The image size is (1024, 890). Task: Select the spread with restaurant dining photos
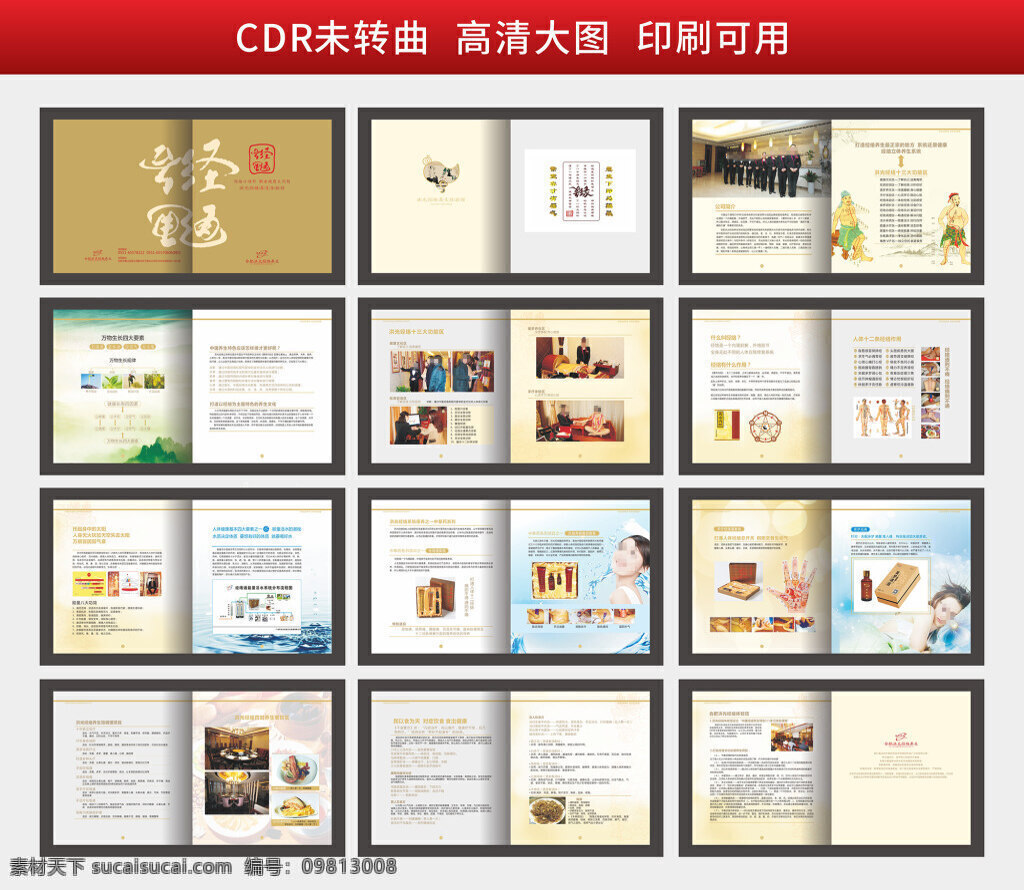pos(192,768)
